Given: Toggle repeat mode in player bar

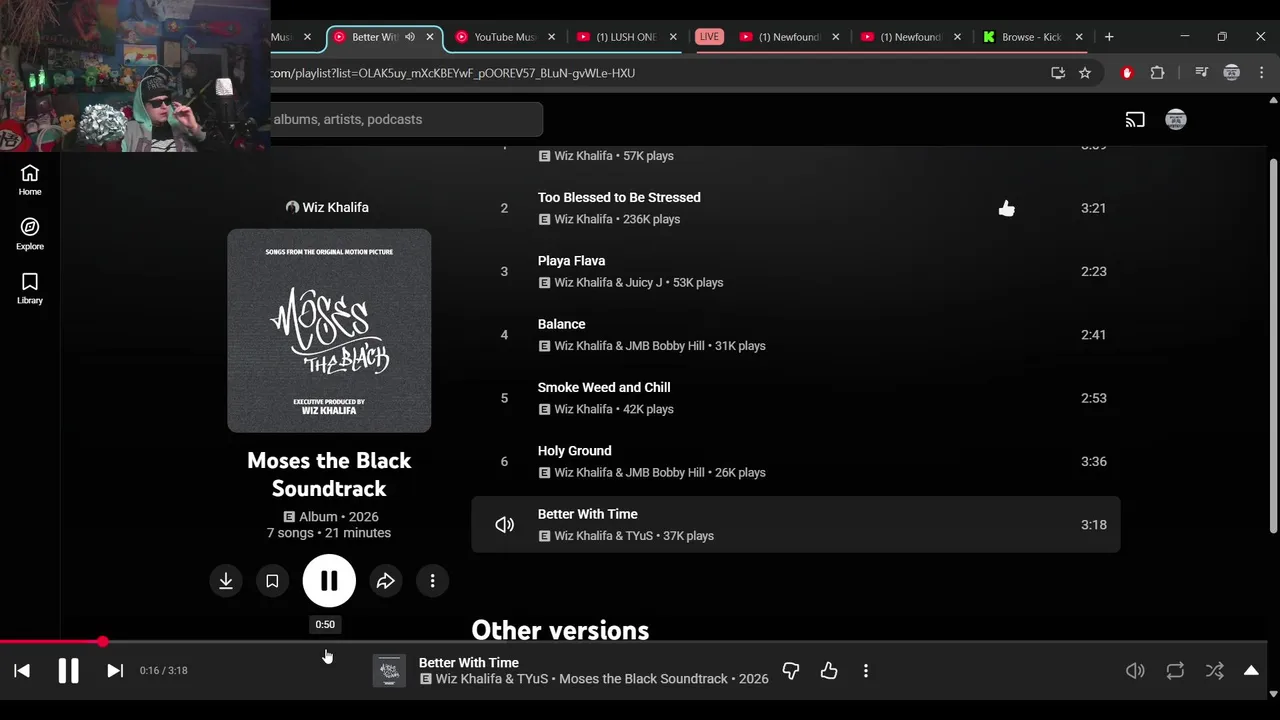Looking at the screenshot, I should point(1175,671).
